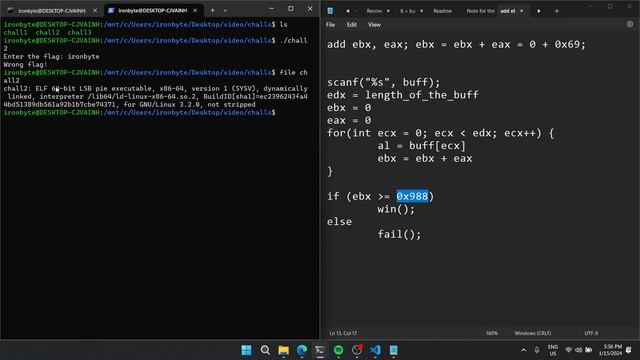Show hidden system tray icons chevron
Screen dimensions: 640x360
[523, 350]
